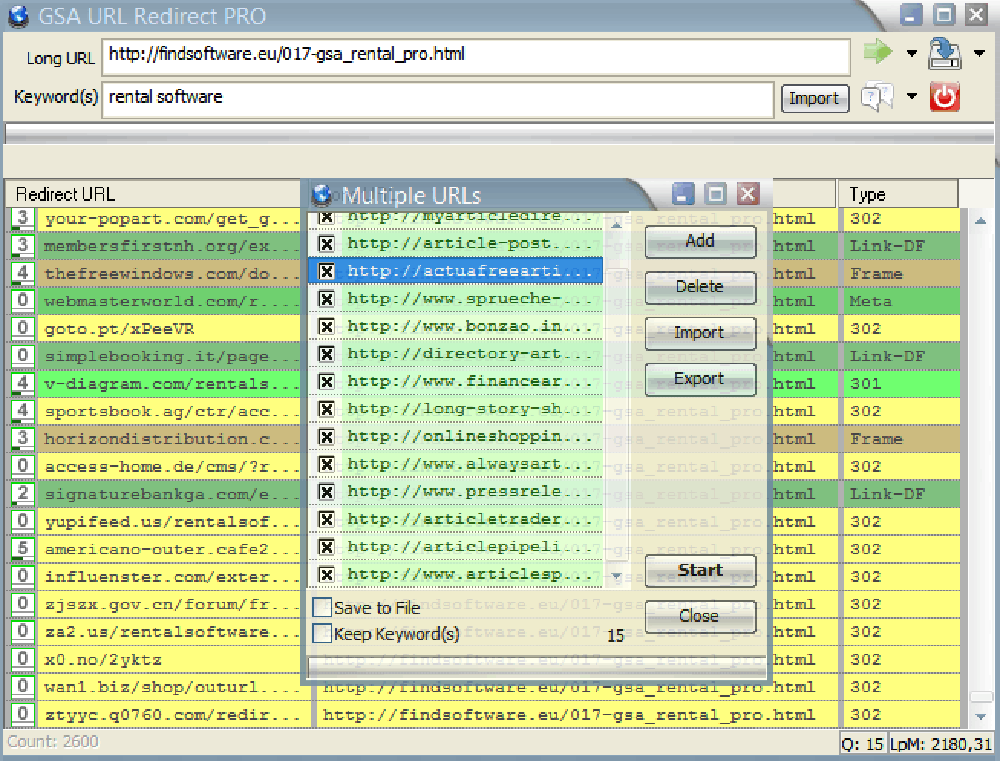Viewport: 1000px width, 761px height.
Task: Click the URL list scrollbar down arrow
Action: [x=616, y=576]
